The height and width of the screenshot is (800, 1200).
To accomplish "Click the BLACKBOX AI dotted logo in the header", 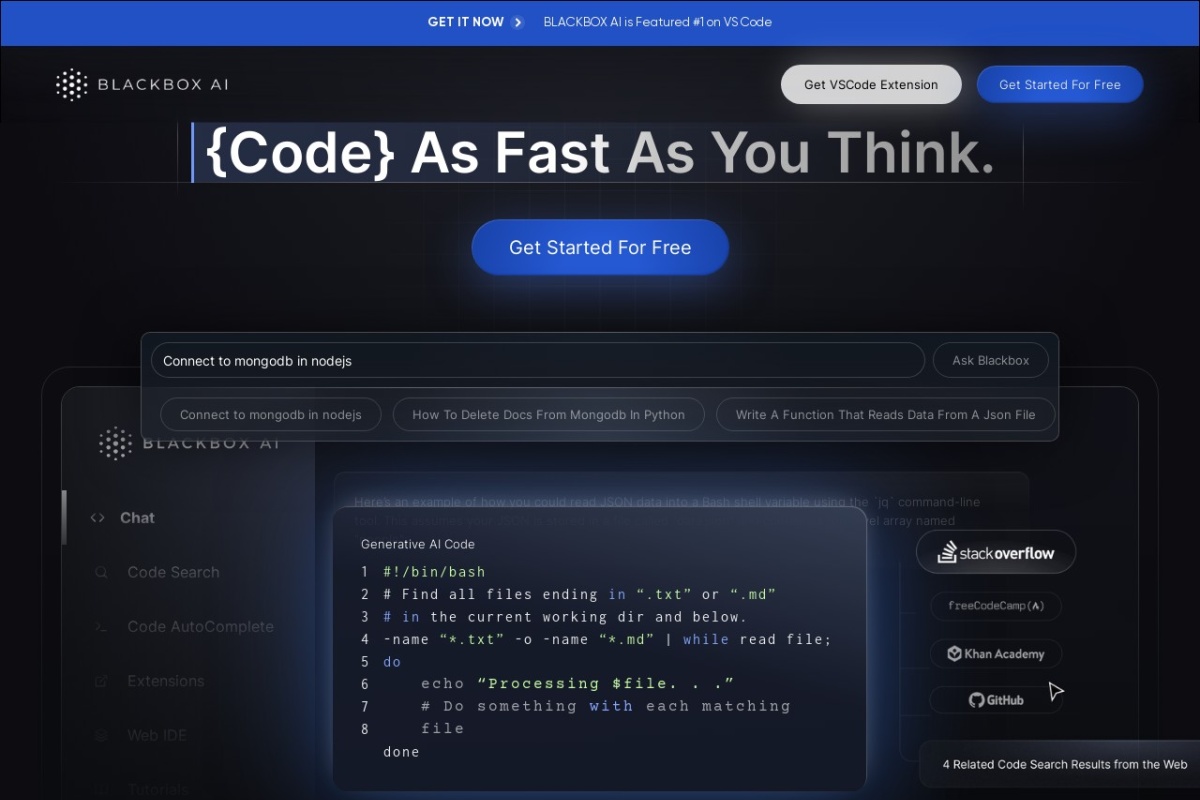I will [x=70, y=84].
